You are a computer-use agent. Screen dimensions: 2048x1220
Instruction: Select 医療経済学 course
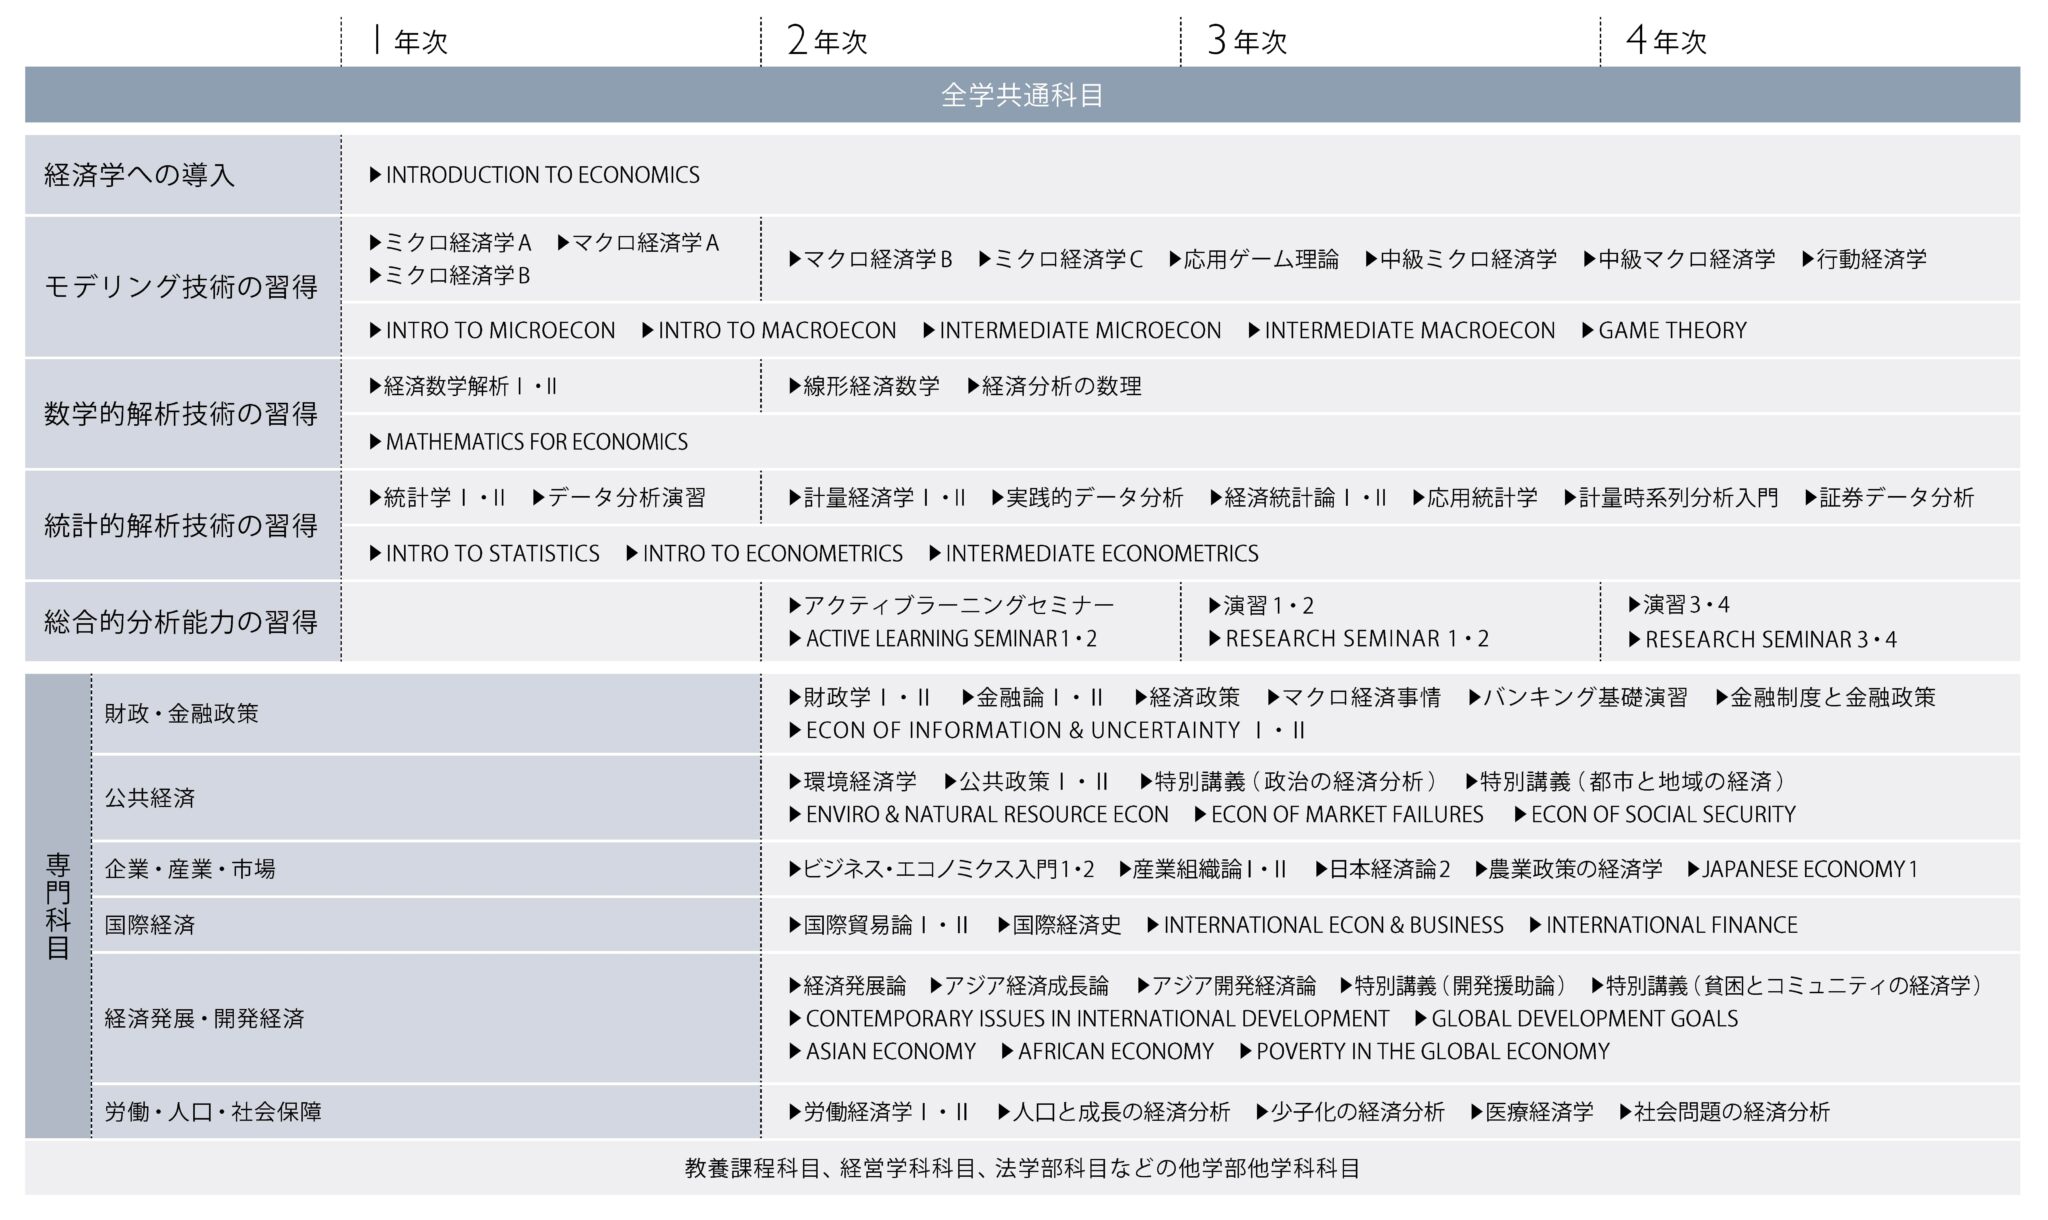coord(1532,1113)
